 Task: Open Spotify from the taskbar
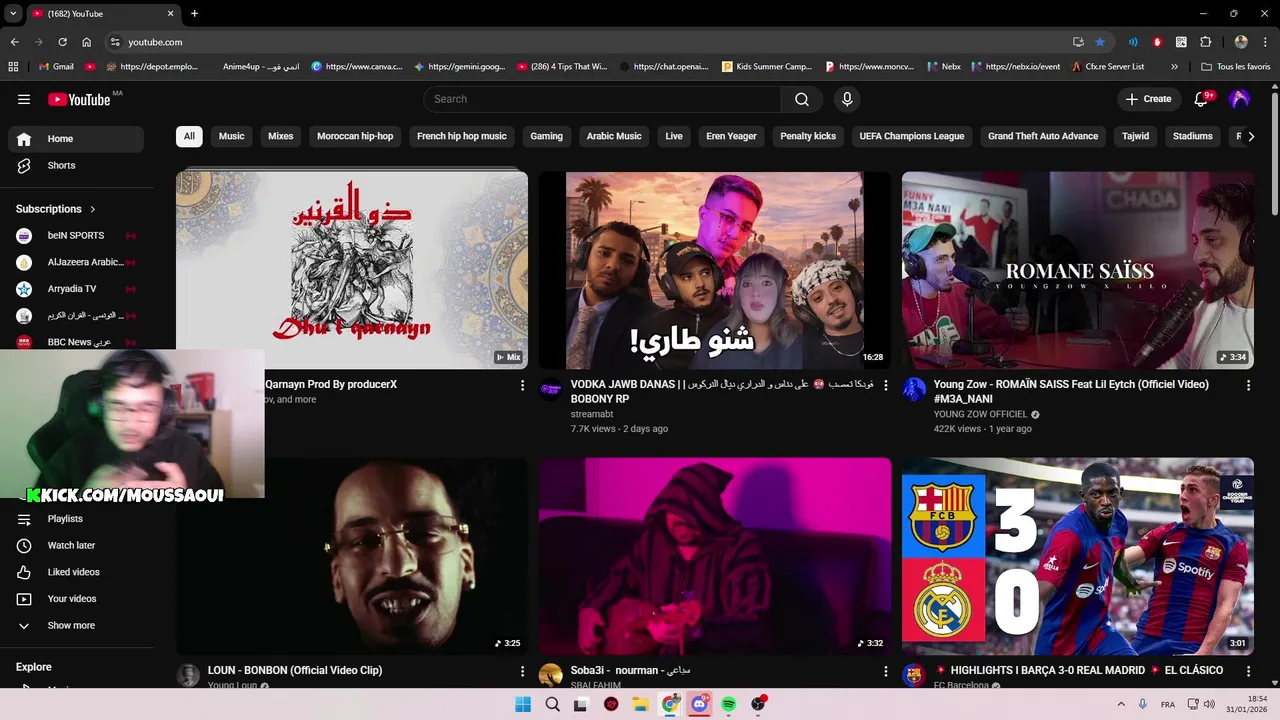pyautogui.click(x=729, y=704)
